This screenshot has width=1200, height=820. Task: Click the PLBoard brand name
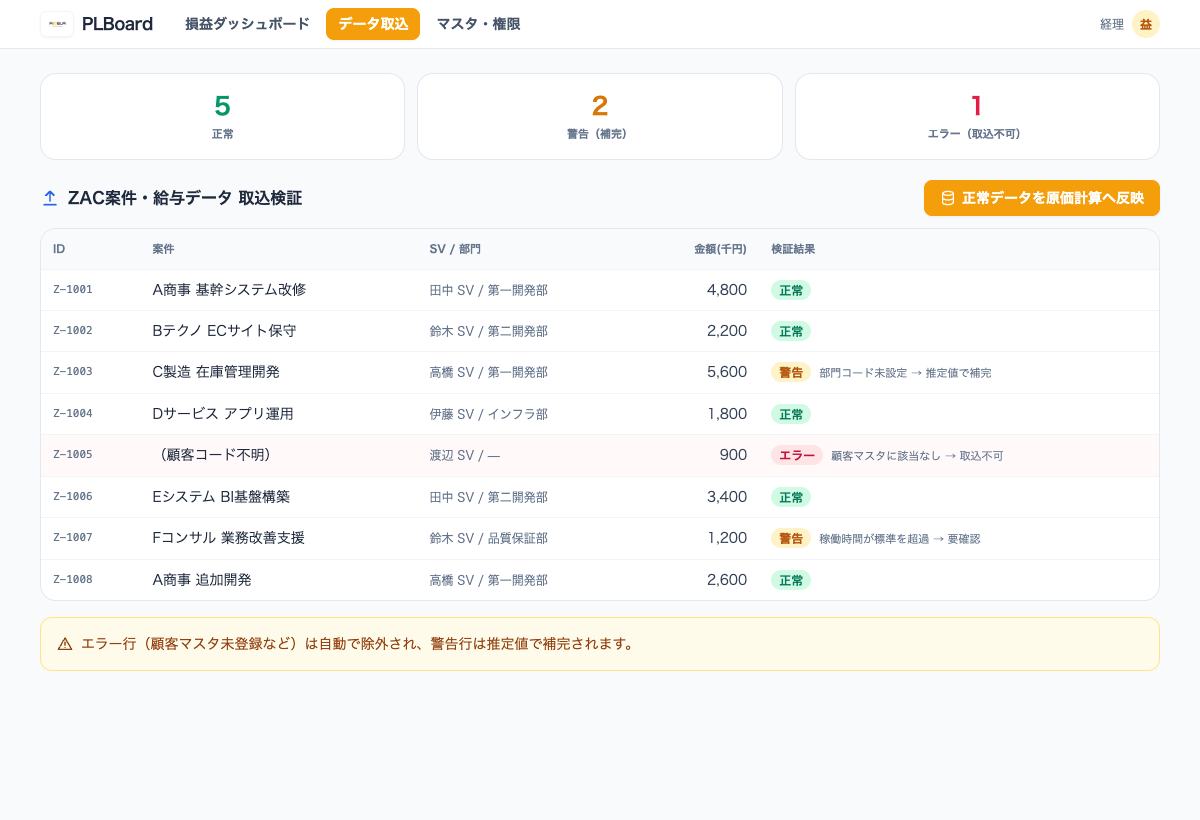coord(117,24)
